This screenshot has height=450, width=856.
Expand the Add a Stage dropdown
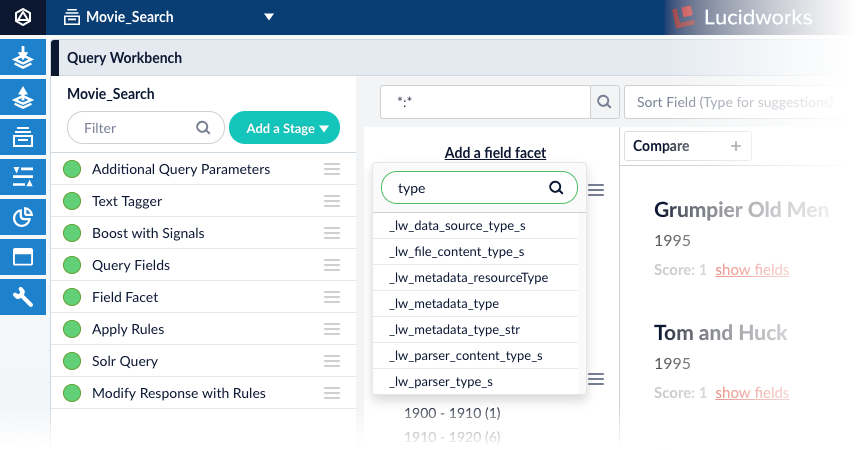point(284,128)
